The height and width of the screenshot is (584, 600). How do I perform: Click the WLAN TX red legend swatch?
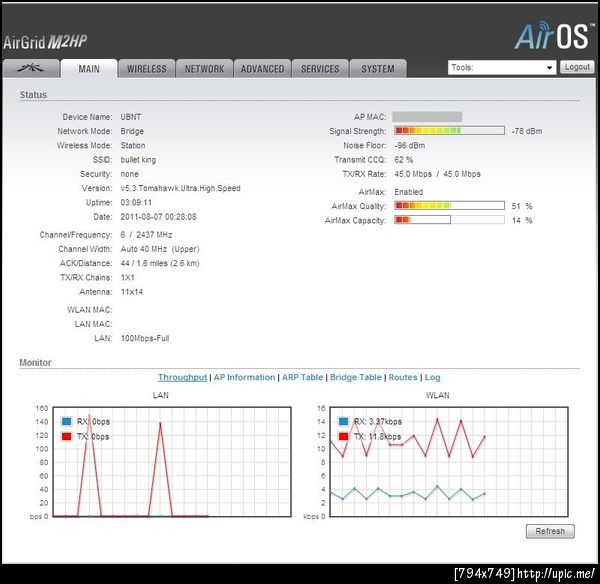(343, 436)
